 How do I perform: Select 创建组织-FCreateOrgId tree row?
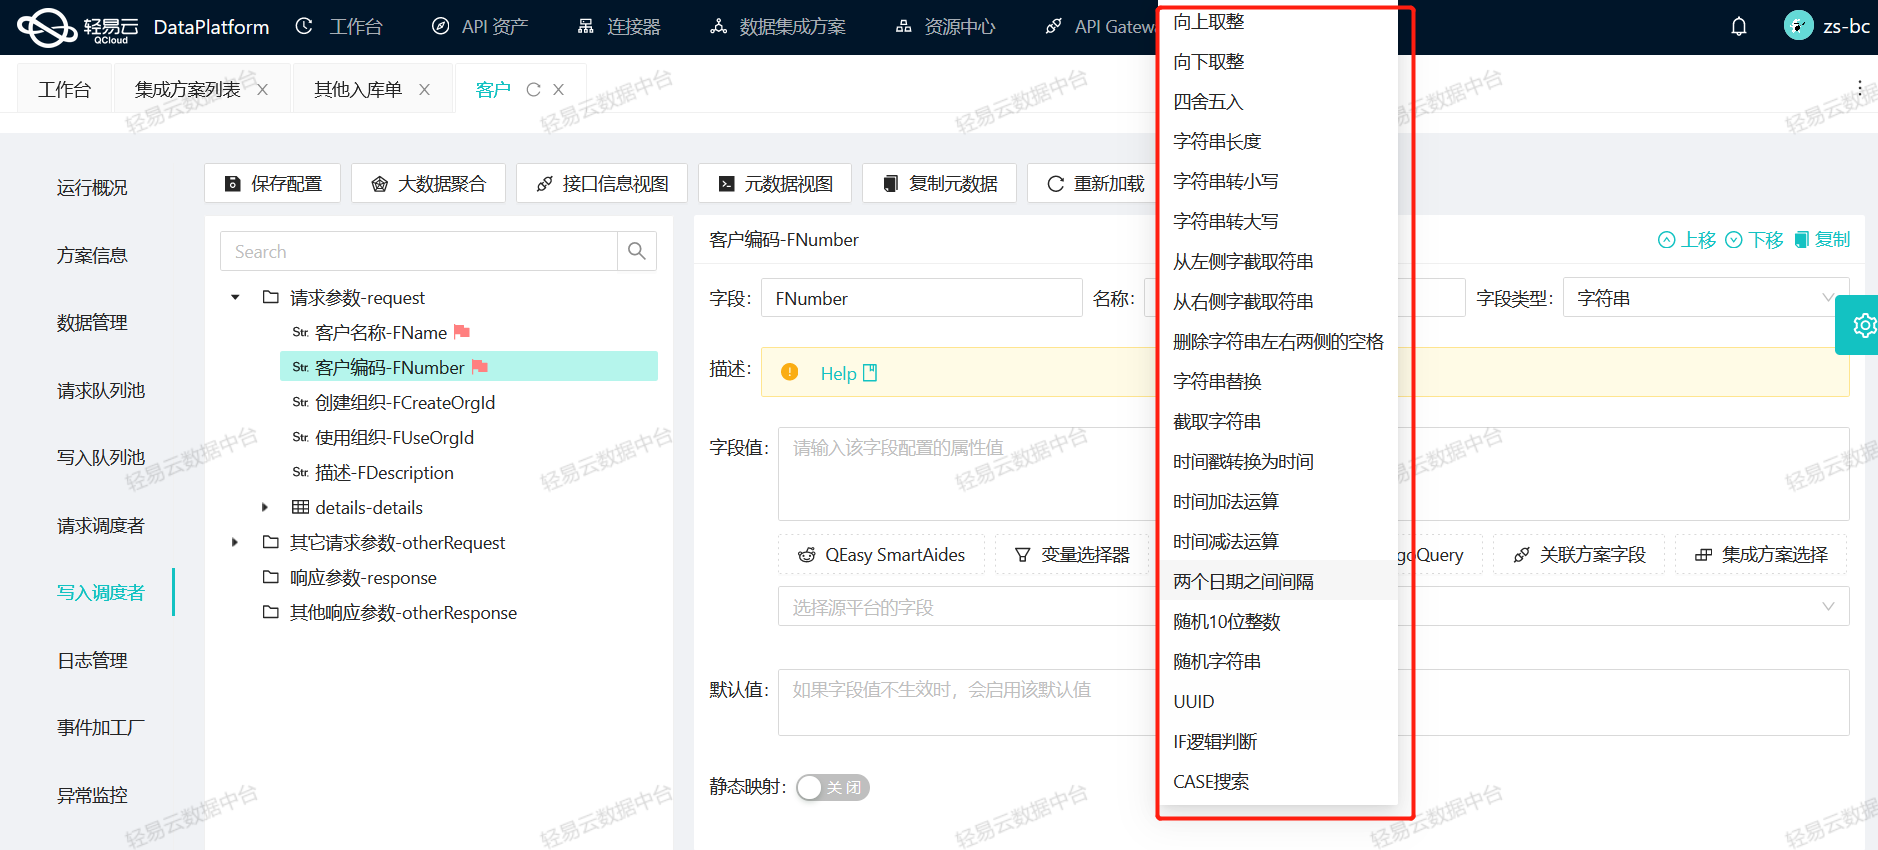coord(469,402)
